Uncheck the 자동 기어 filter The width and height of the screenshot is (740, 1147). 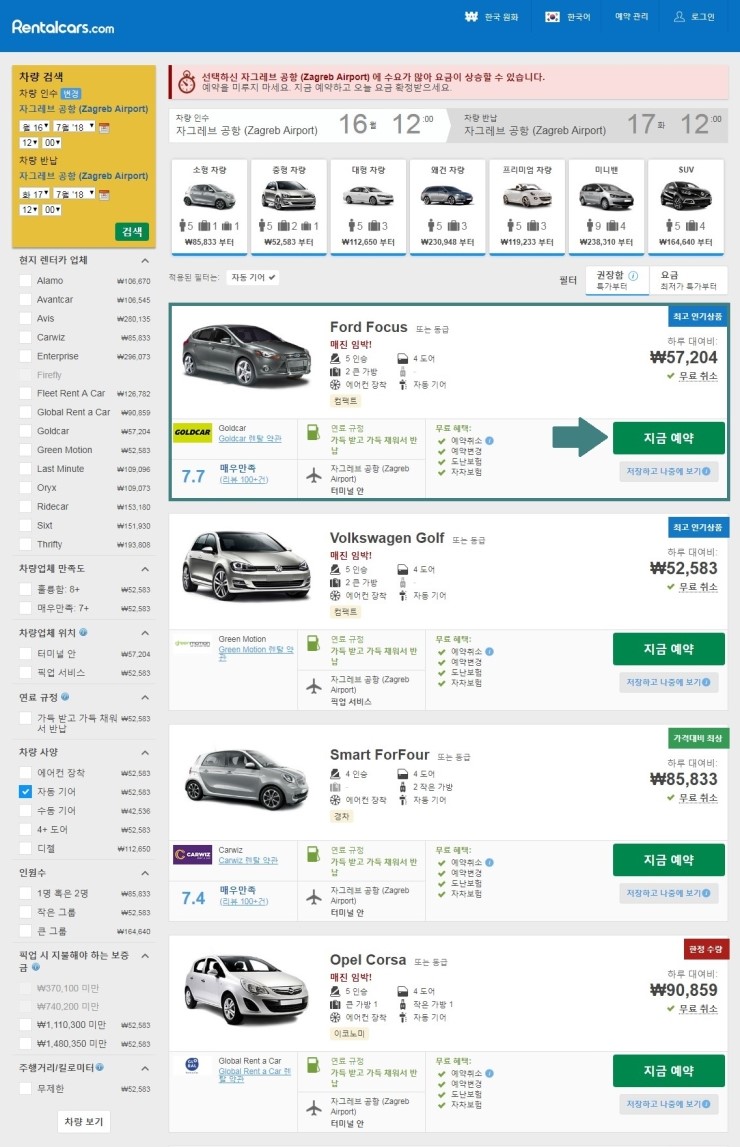(x=26, y=791)
